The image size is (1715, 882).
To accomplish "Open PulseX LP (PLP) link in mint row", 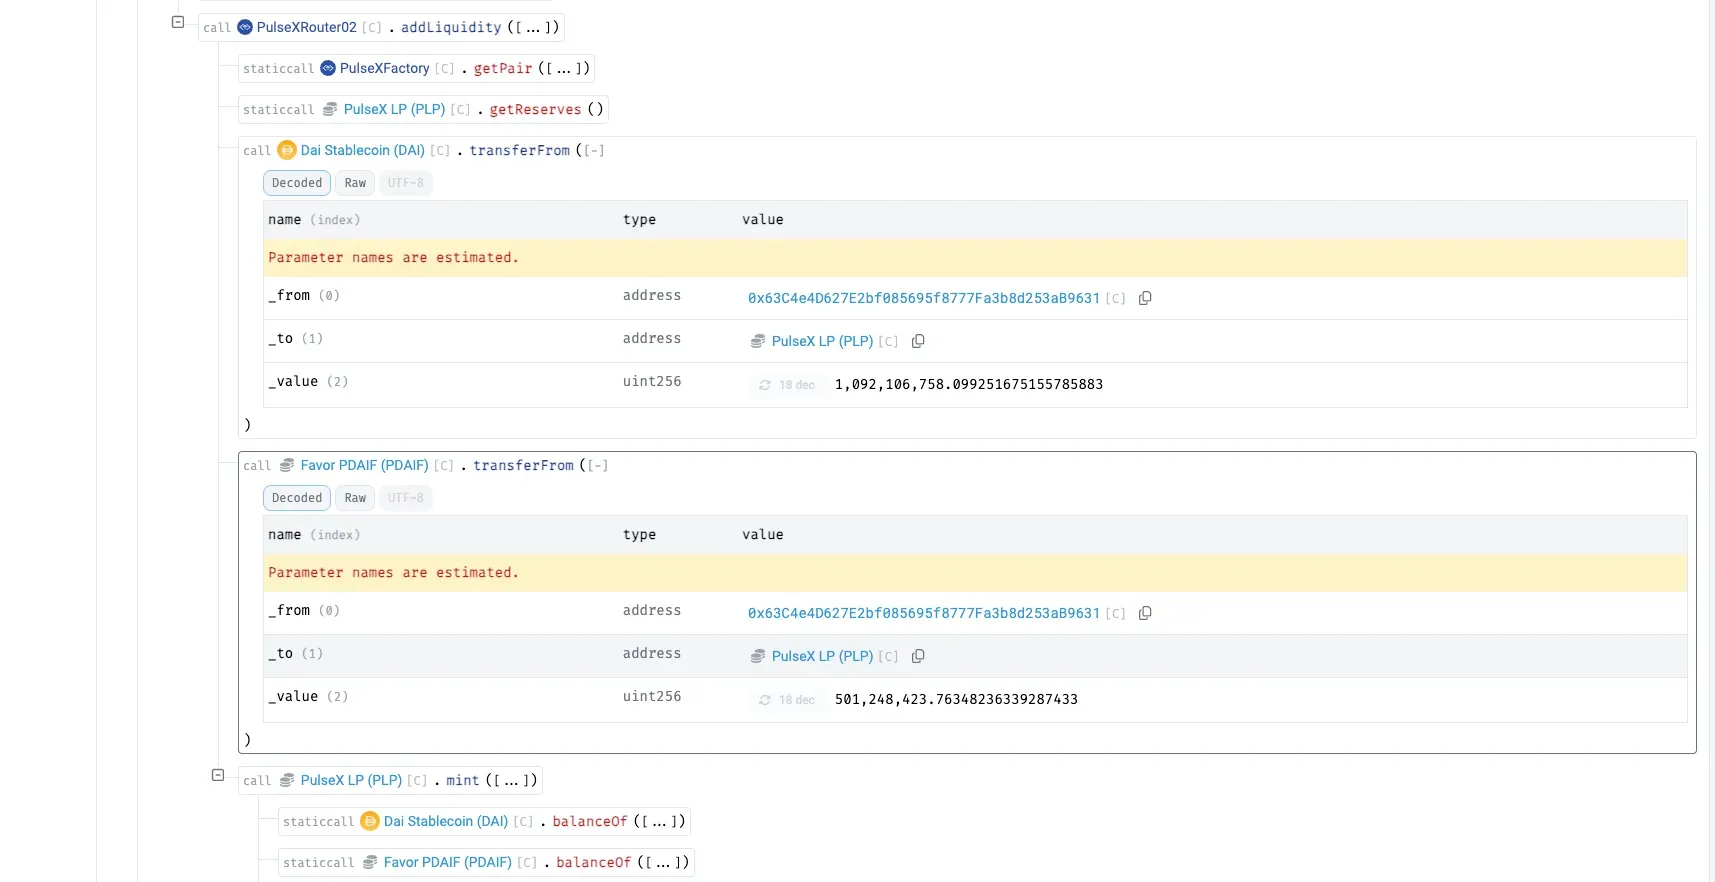I will click(x=351, y=781).
